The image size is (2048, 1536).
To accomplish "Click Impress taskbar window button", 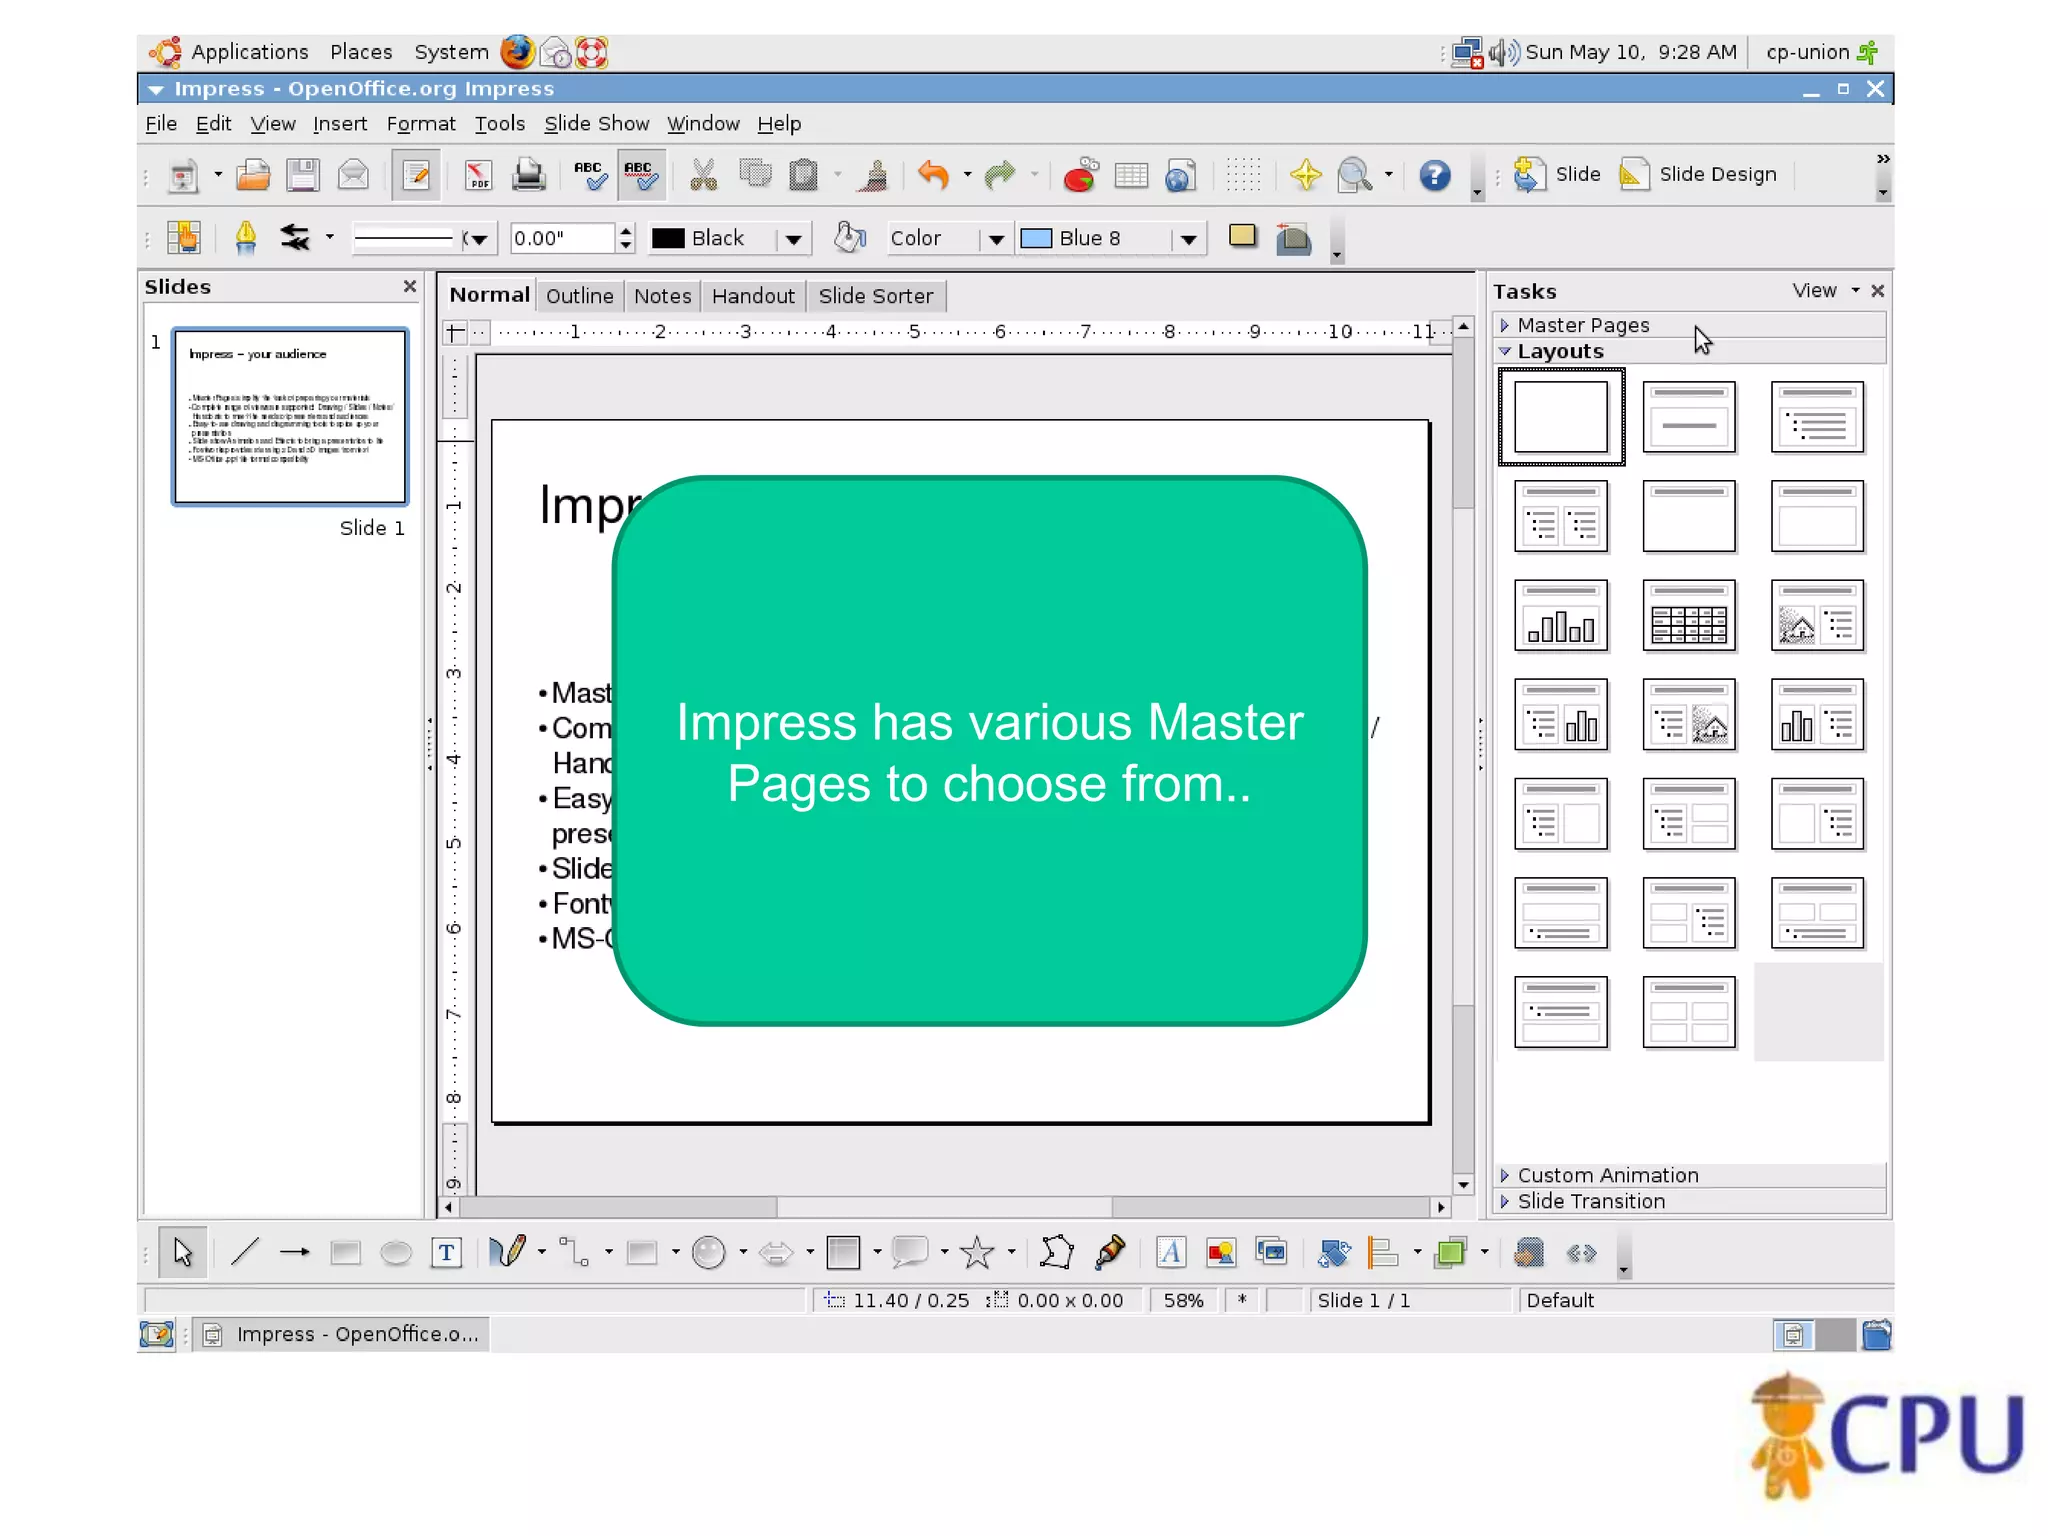I will 342,1334.
